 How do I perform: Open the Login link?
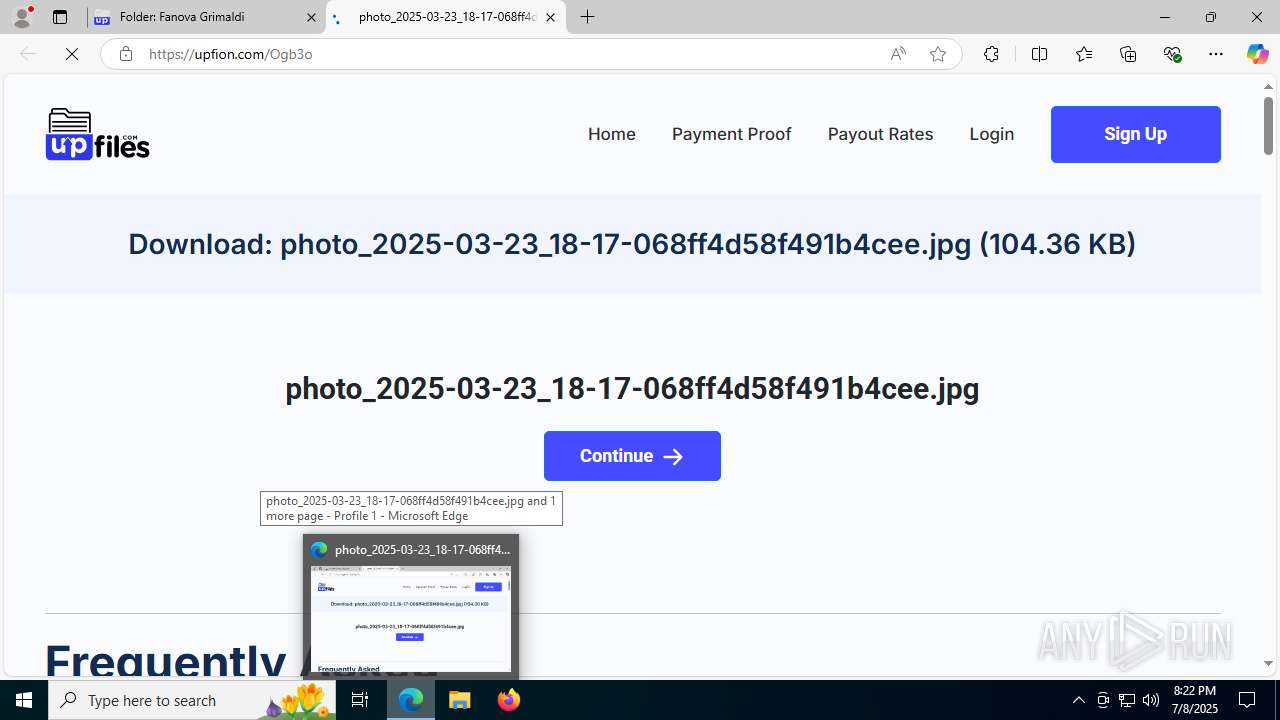tap(991, 134)
